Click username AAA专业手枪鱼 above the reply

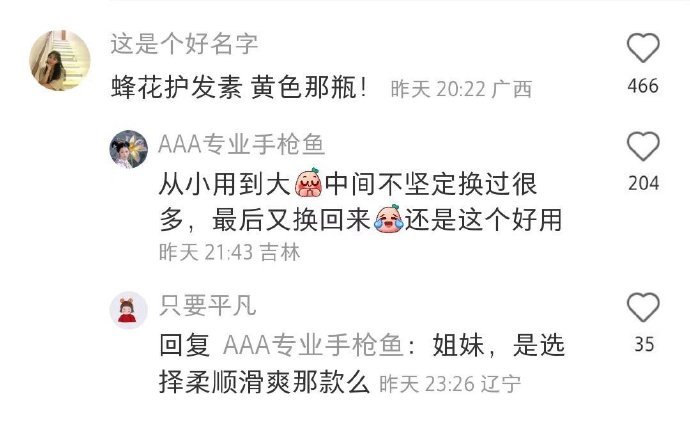[x=242, y=144]
